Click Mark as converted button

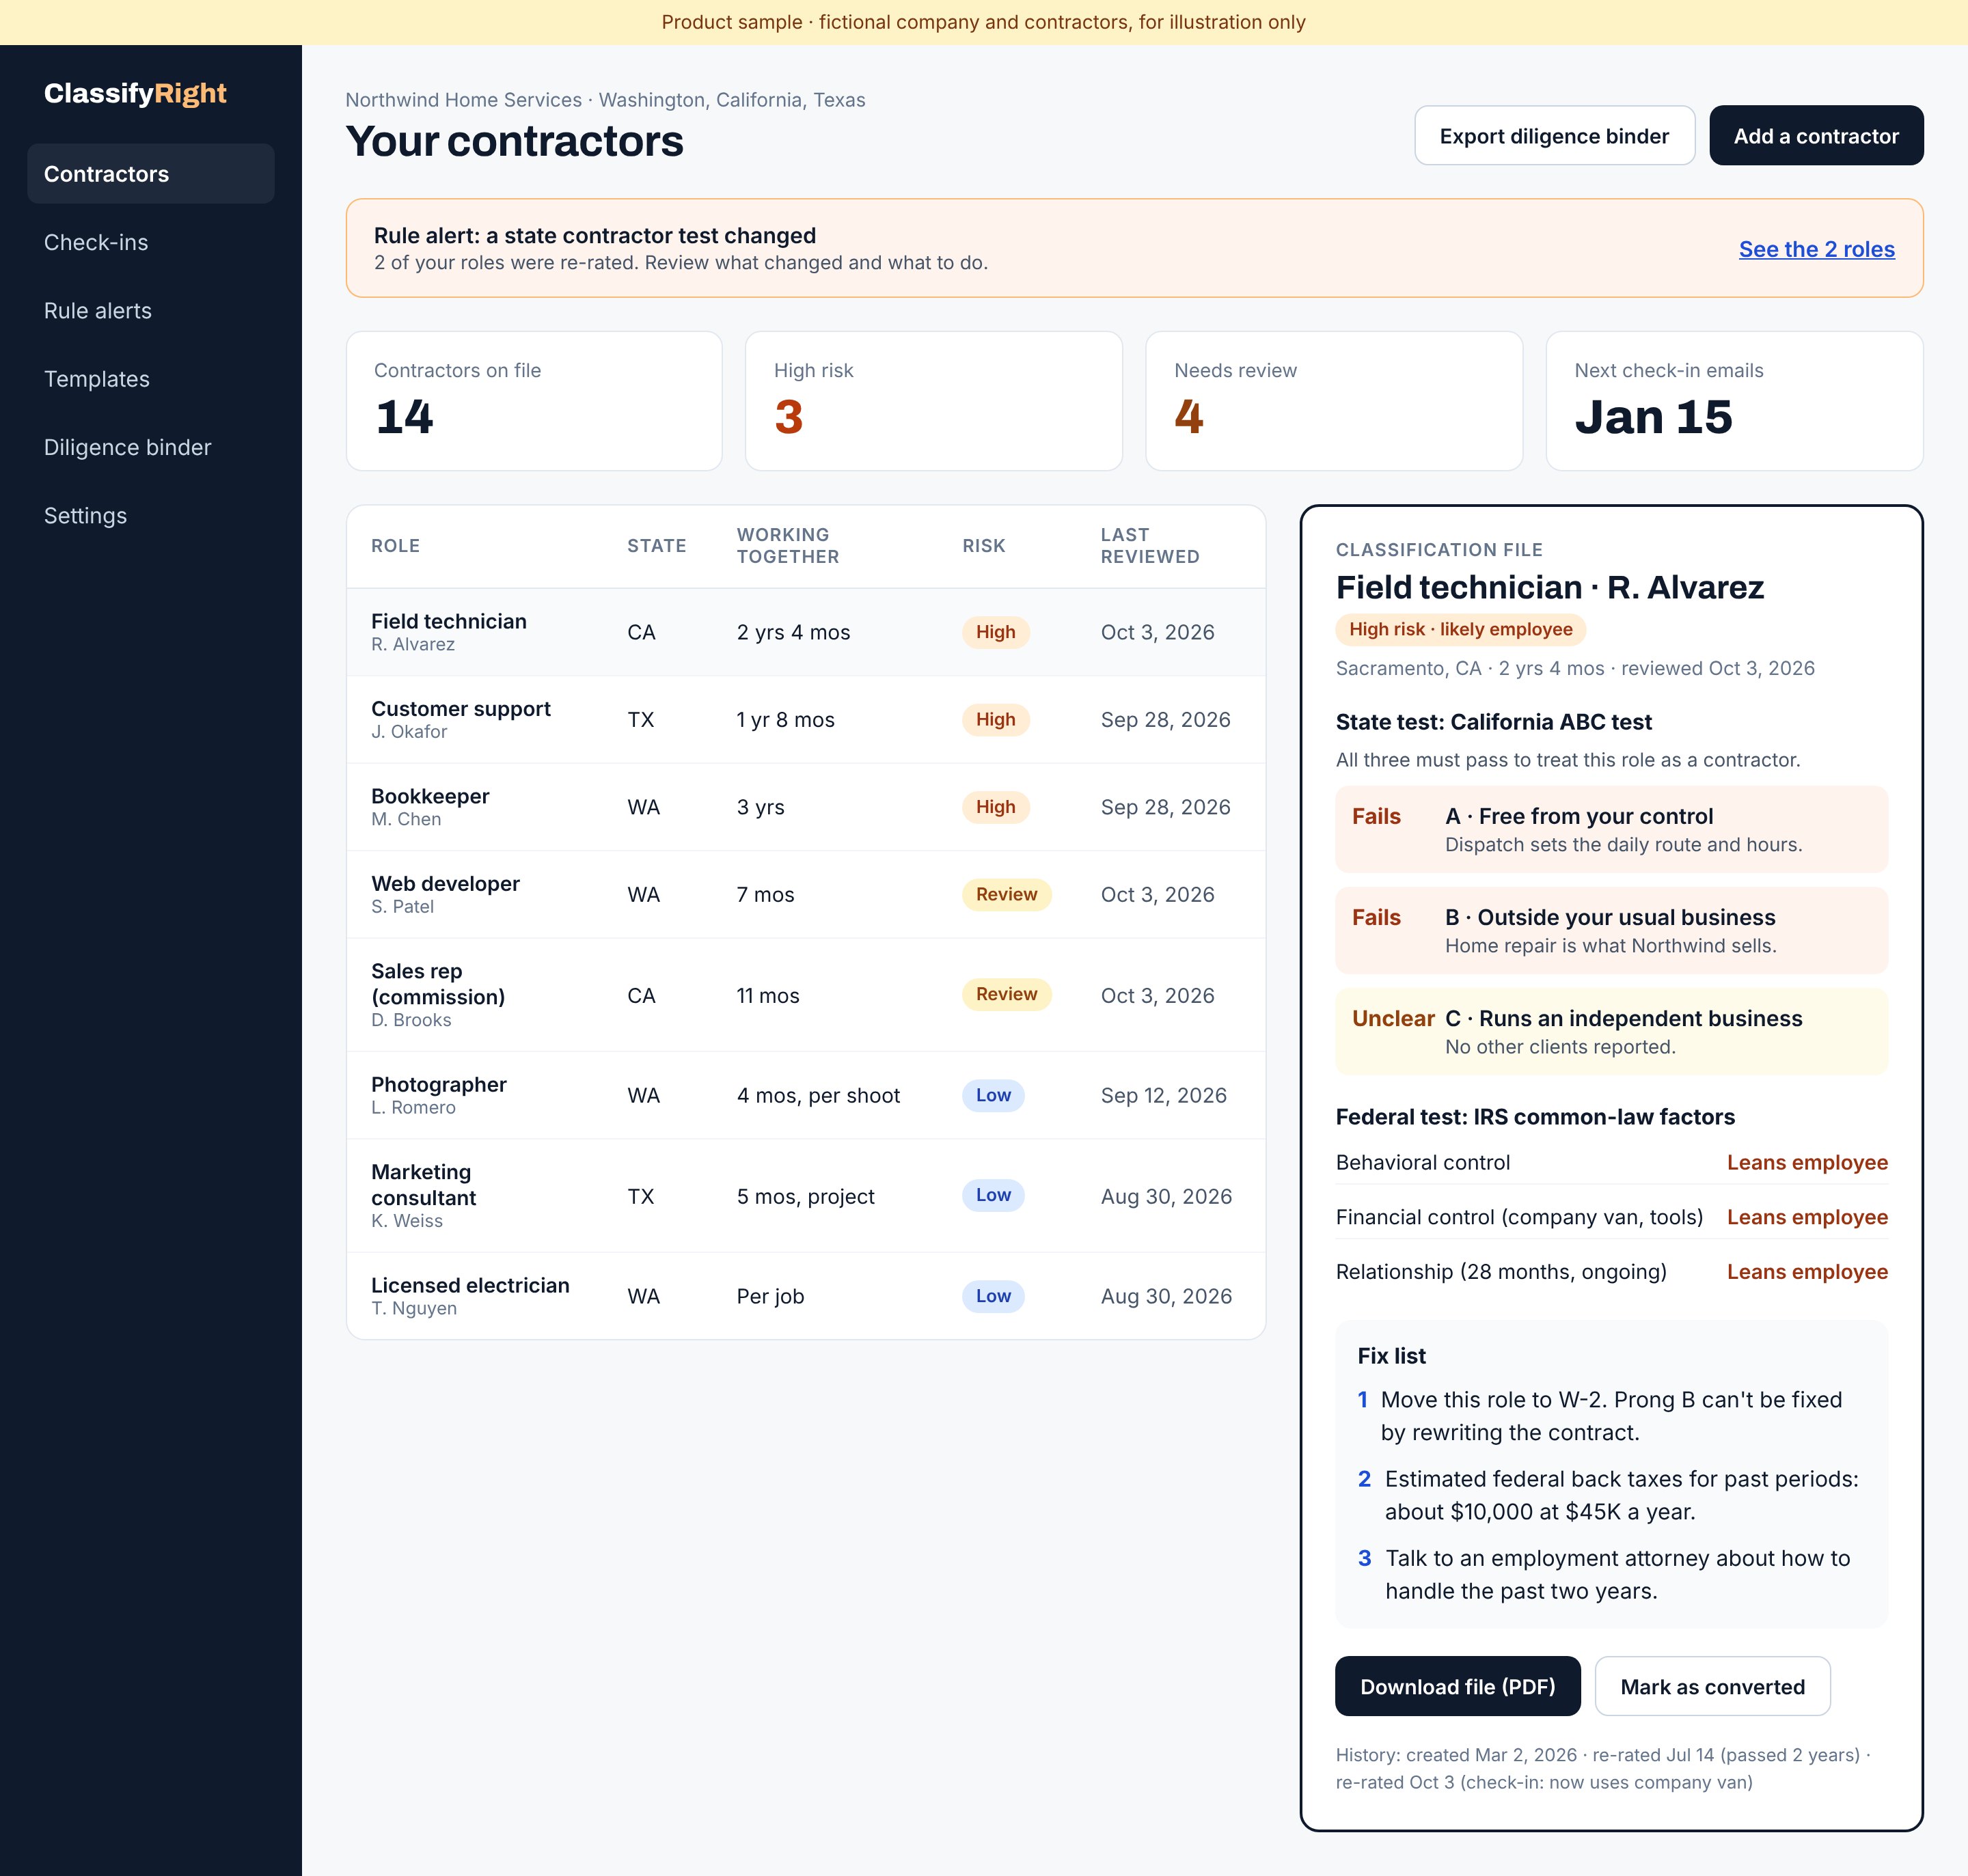click(1712, 1686)
